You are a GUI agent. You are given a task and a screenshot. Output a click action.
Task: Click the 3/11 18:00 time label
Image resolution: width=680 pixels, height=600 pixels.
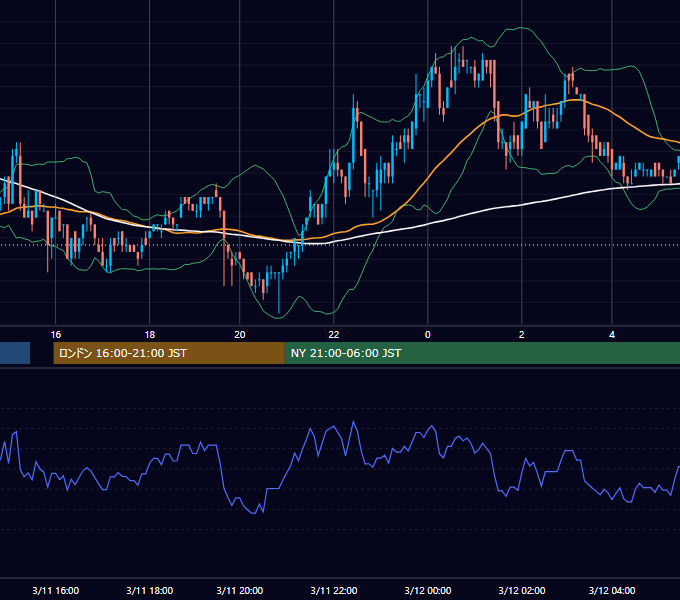click(x=150, y=590)
